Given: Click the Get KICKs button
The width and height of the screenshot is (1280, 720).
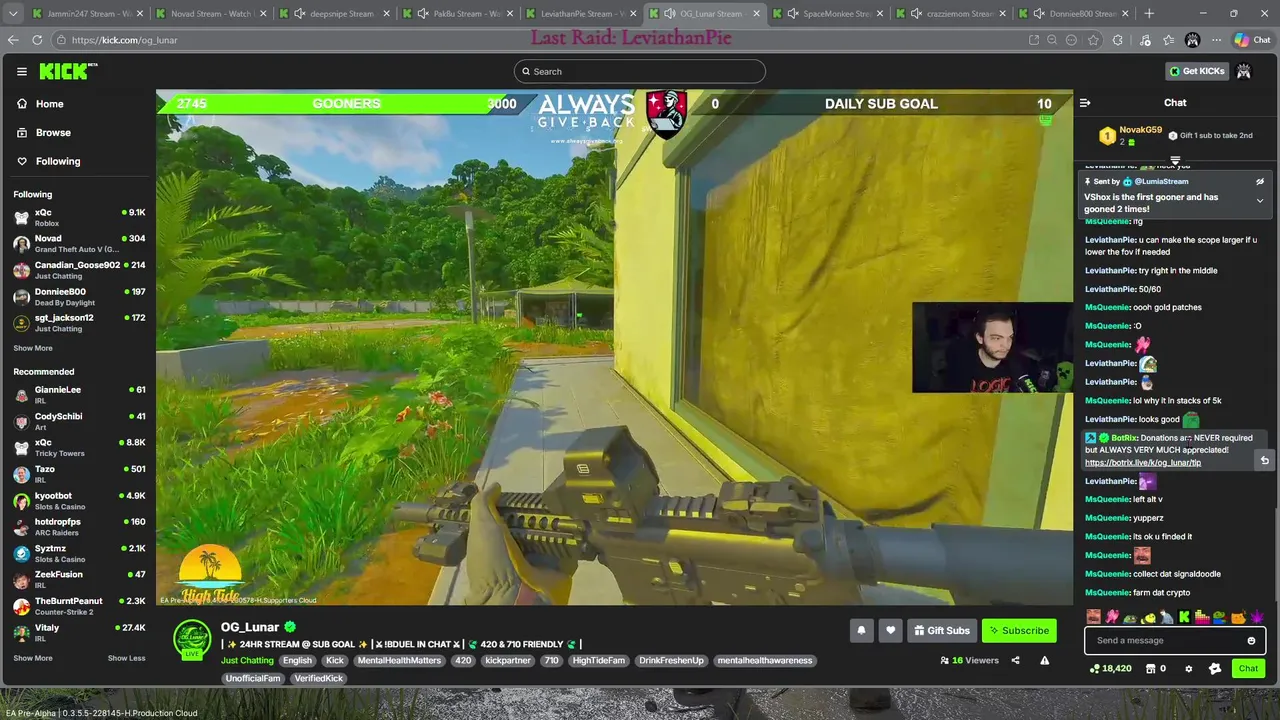Looking at the screenshot, I should pos(1195,71).
